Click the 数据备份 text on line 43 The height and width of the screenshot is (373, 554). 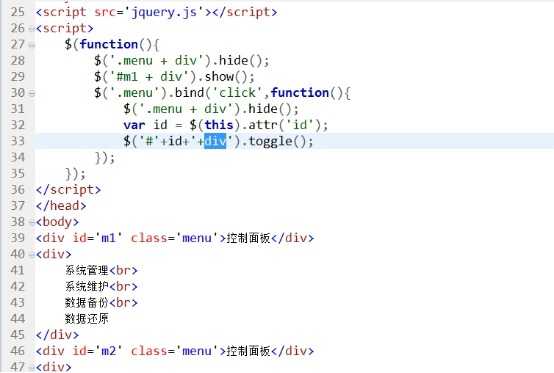pyautogui.click(x=87, y=303)
